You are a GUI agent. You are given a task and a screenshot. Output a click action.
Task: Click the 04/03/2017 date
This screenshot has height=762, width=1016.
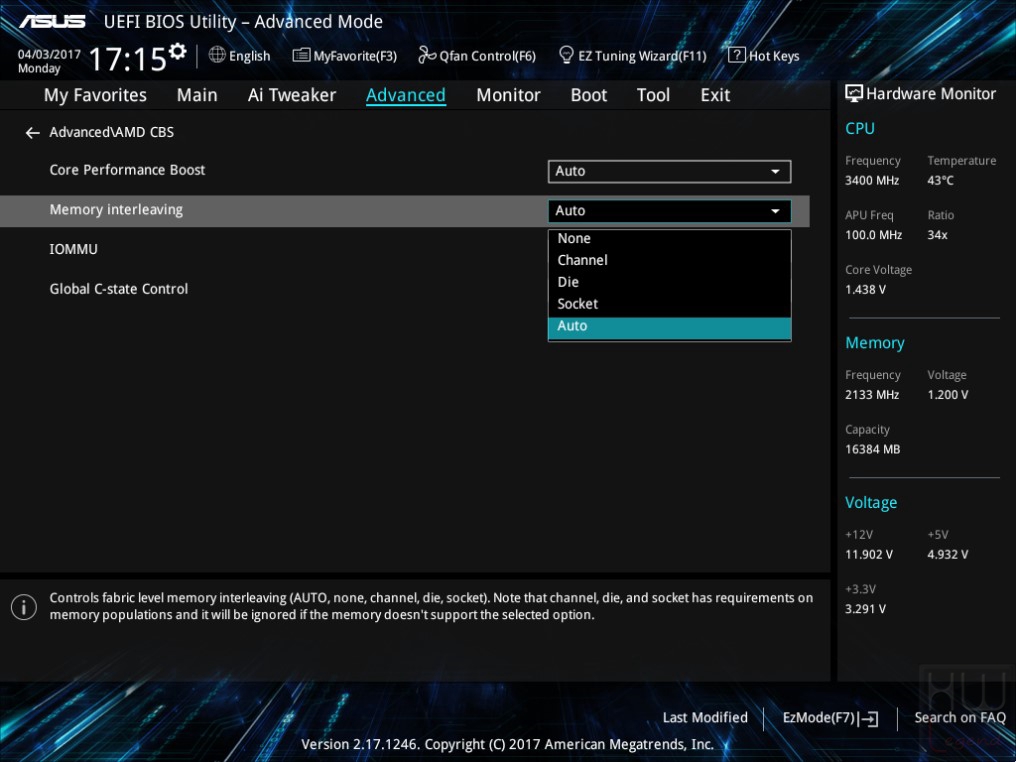[49, 54]
